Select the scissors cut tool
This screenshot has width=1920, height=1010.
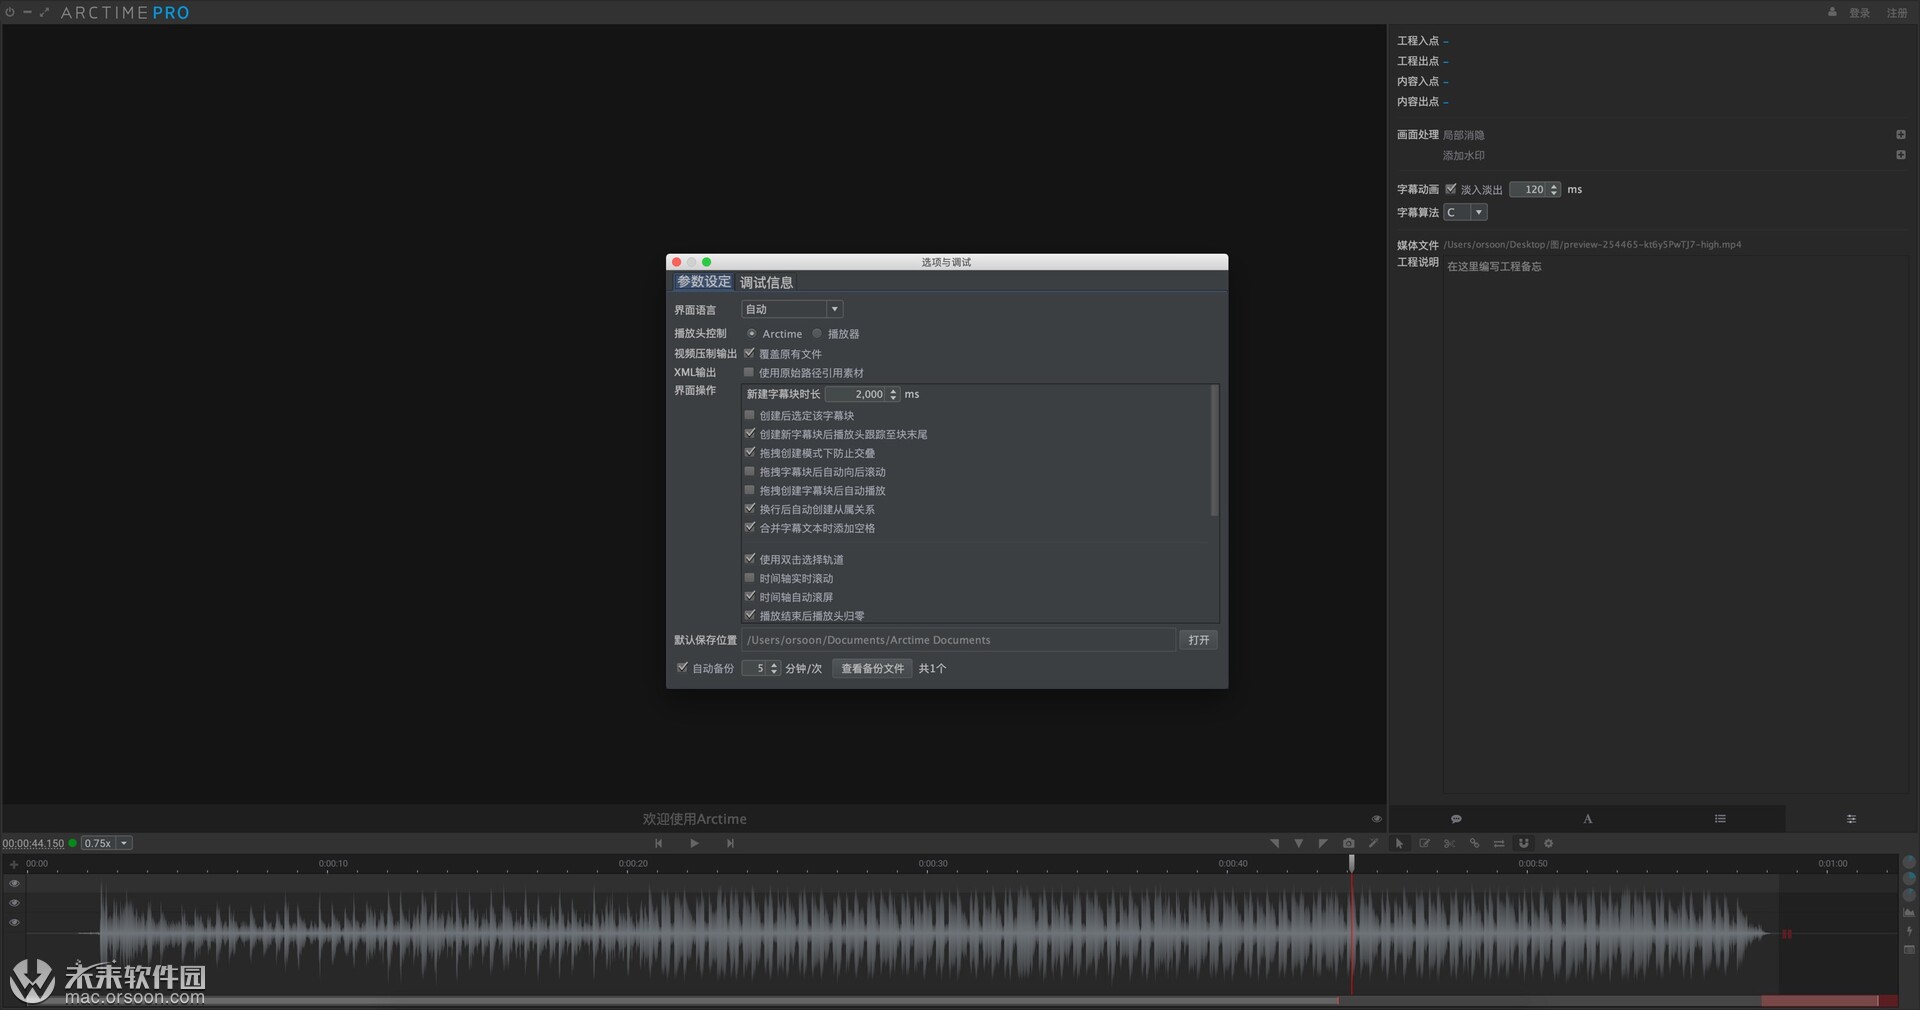point(1449,843)
